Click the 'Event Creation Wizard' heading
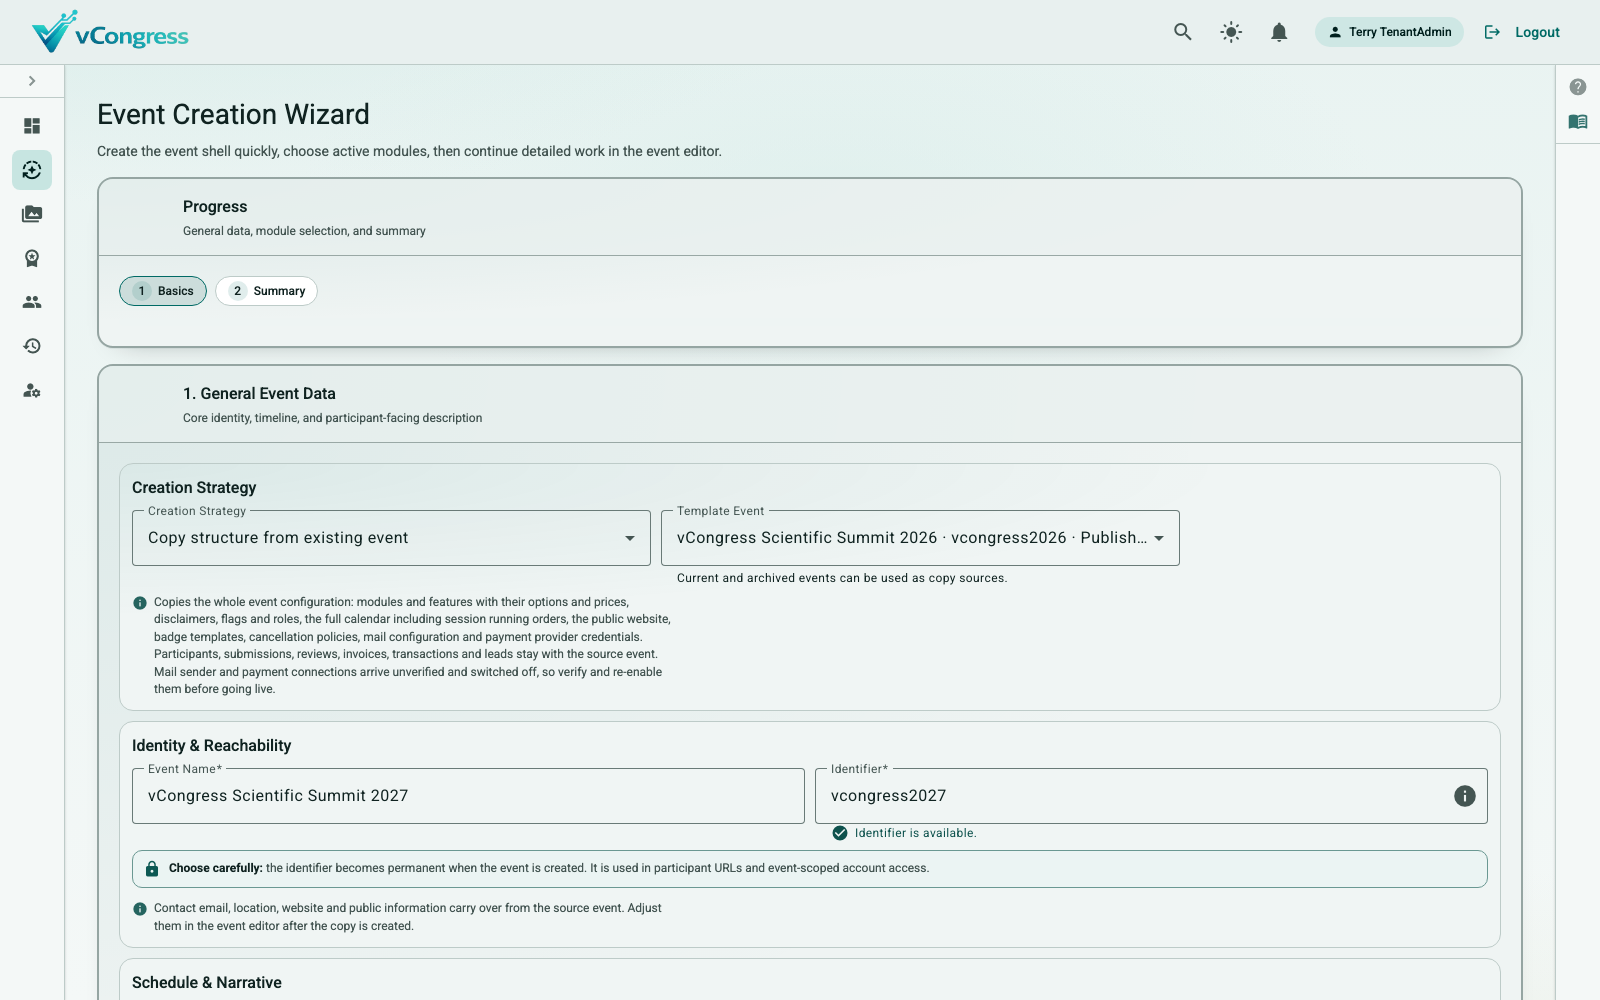 pyautogui.click(x=233, y=115)
